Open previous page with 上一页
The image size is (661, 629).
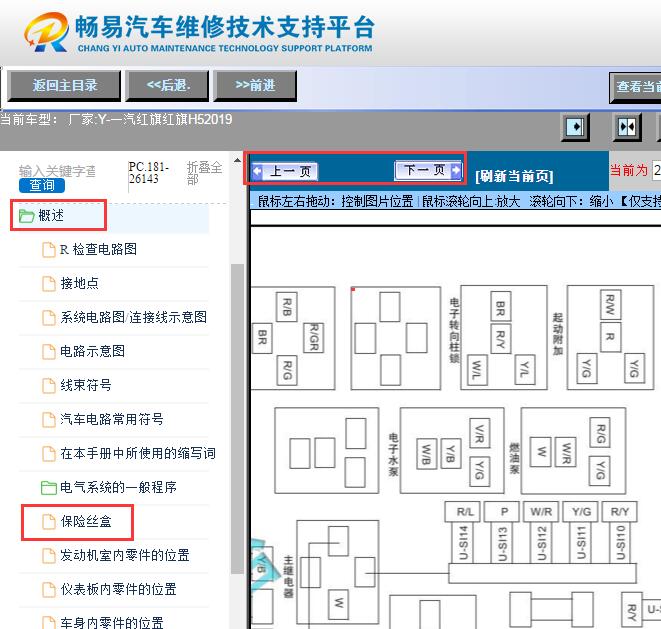[x=285, y=172]
